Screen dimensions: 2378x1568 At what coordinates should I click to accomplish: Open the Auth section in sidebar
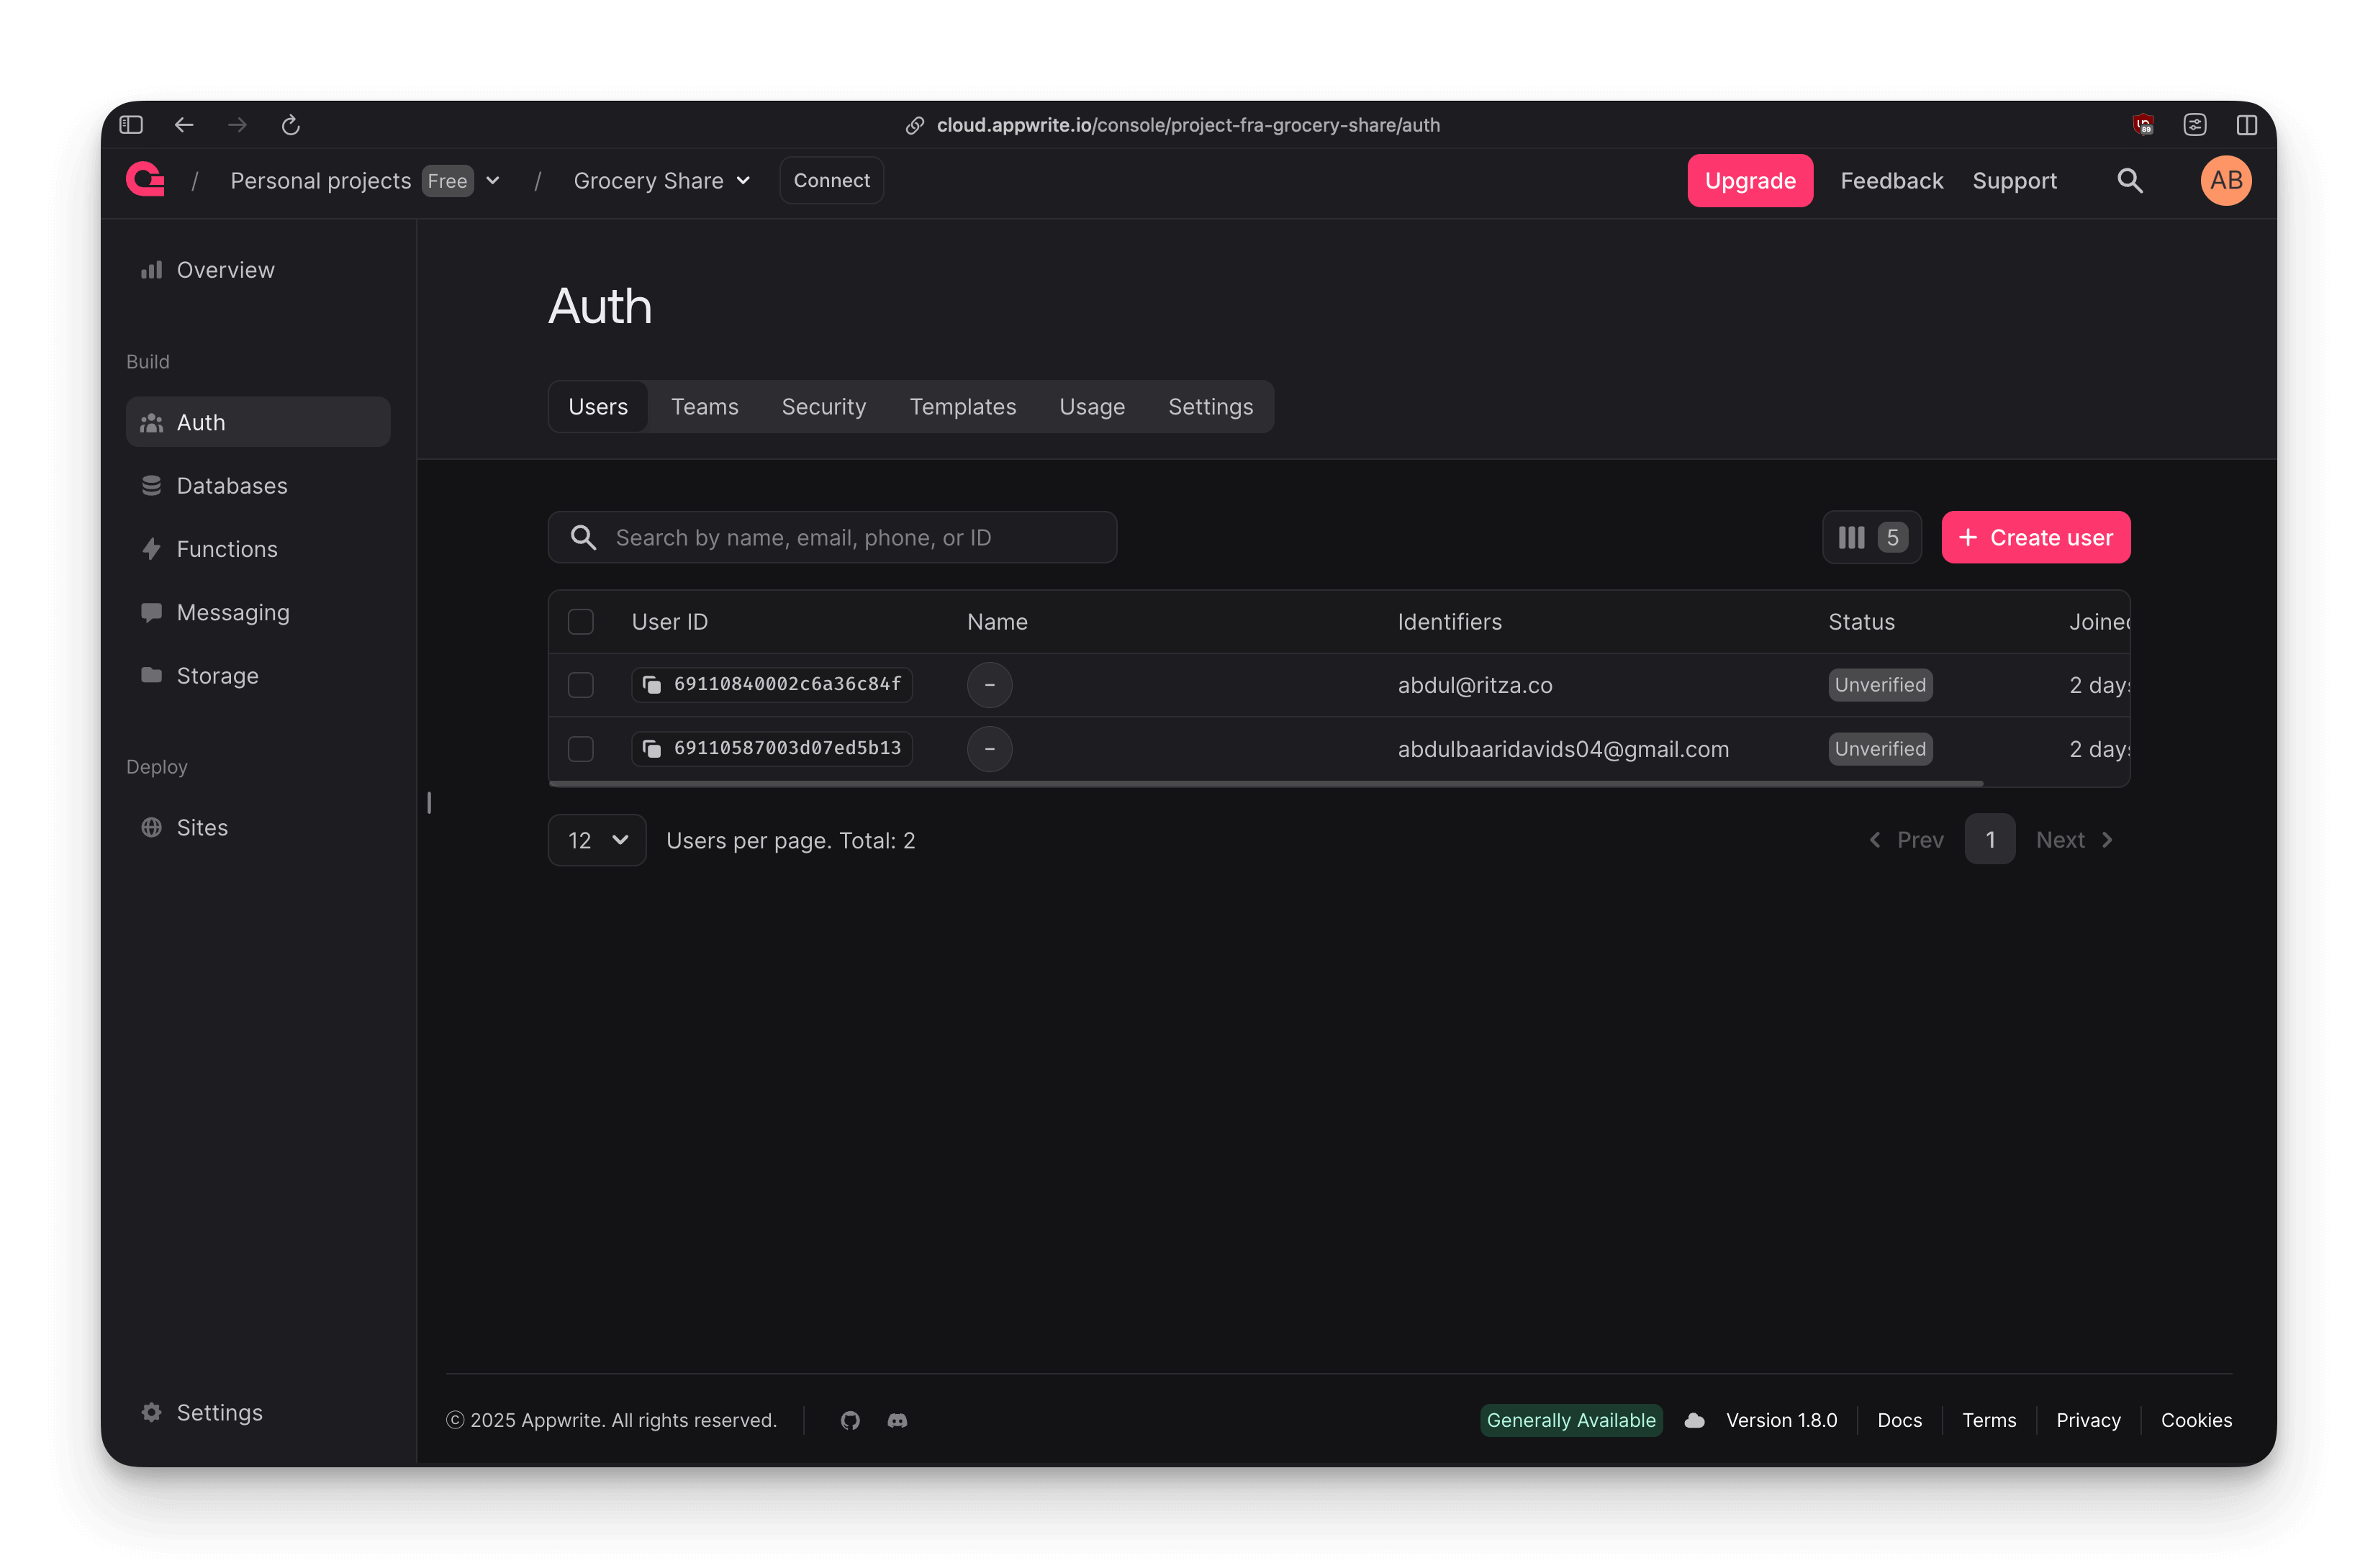200,421
